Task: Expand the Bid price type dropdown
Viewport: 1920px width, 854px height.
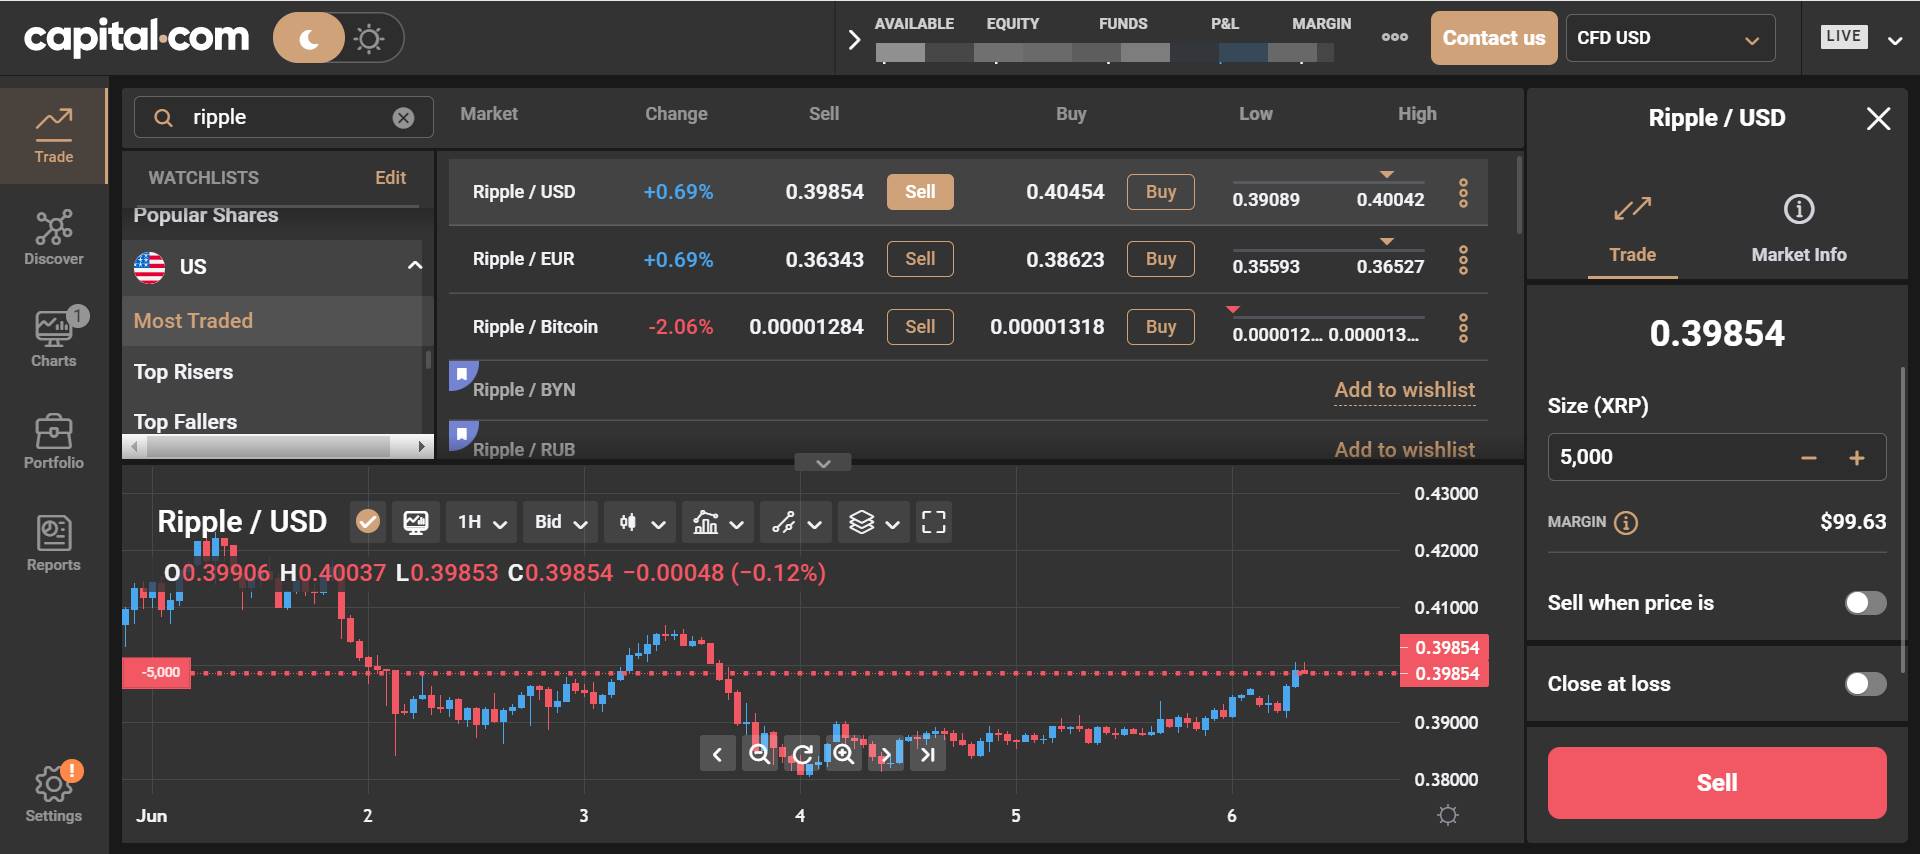Action: click(x=559, y=522)
